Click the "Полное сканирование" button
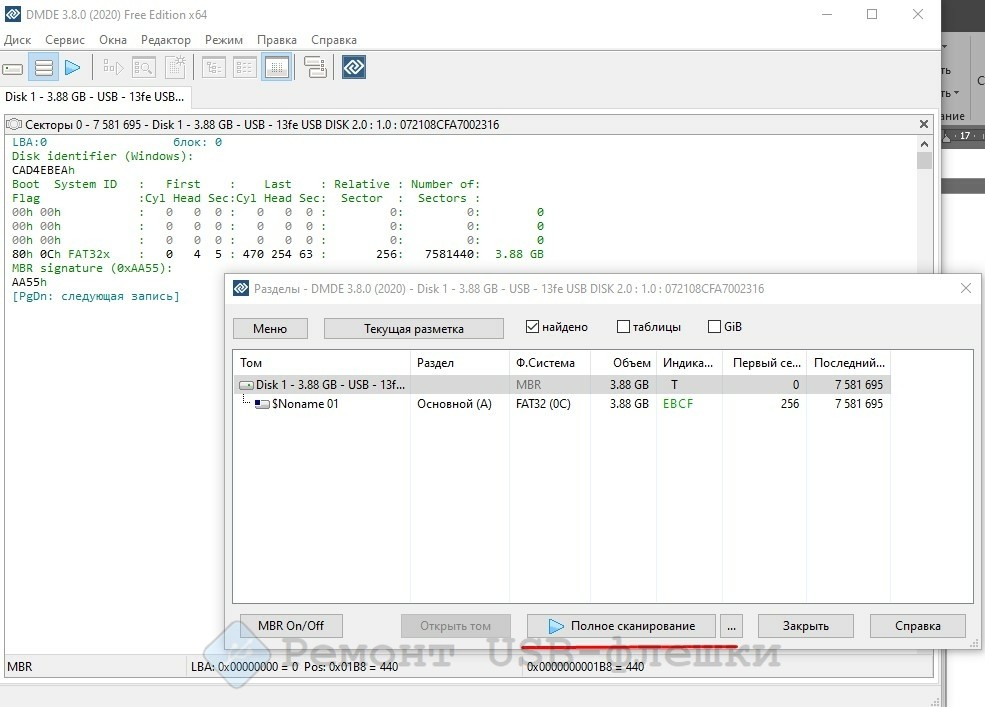985x707 pixels. coord(621,626)
